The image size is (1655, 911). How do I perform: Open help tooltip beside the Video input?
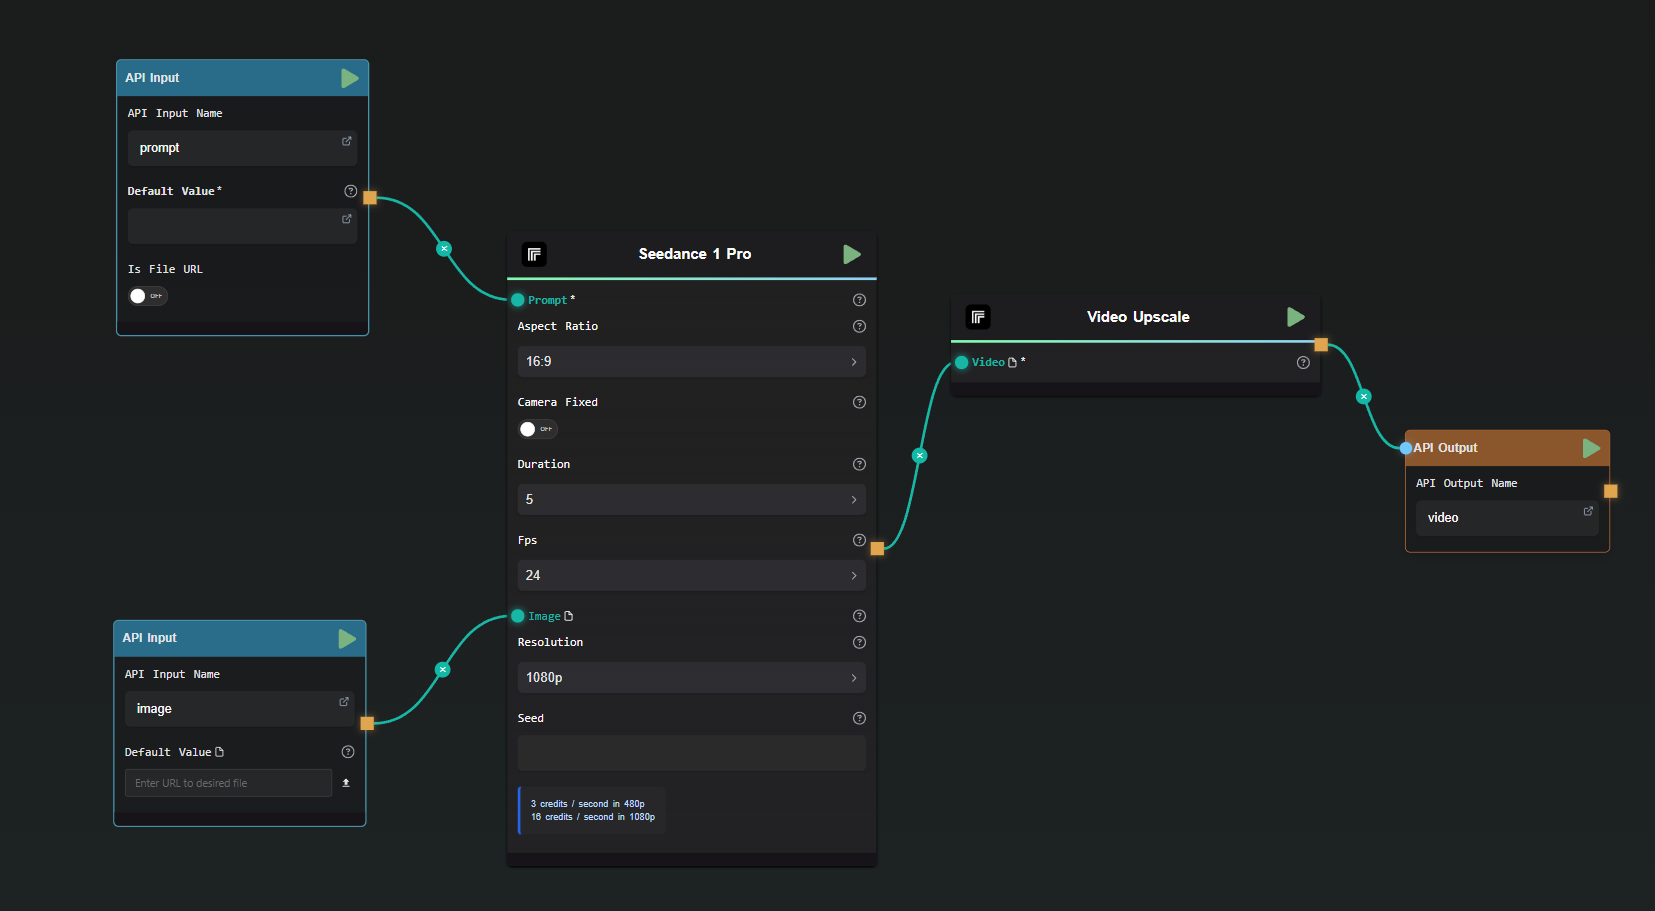1303,363
